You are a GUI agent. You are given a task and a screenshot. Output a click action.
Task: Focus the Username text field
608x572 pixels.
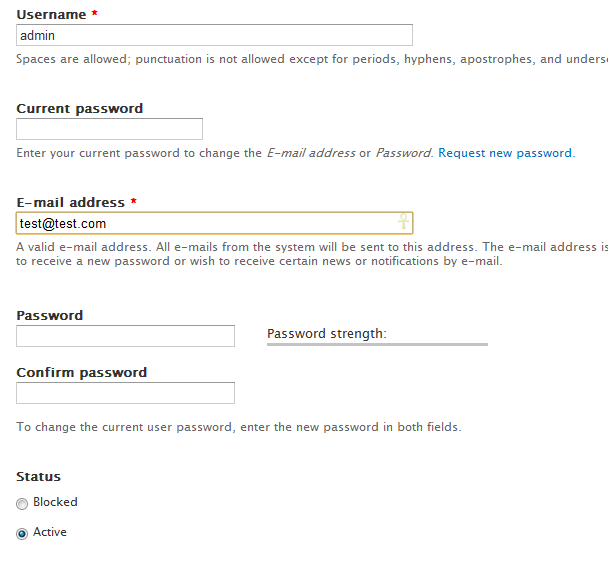click(x=214, y=35)
